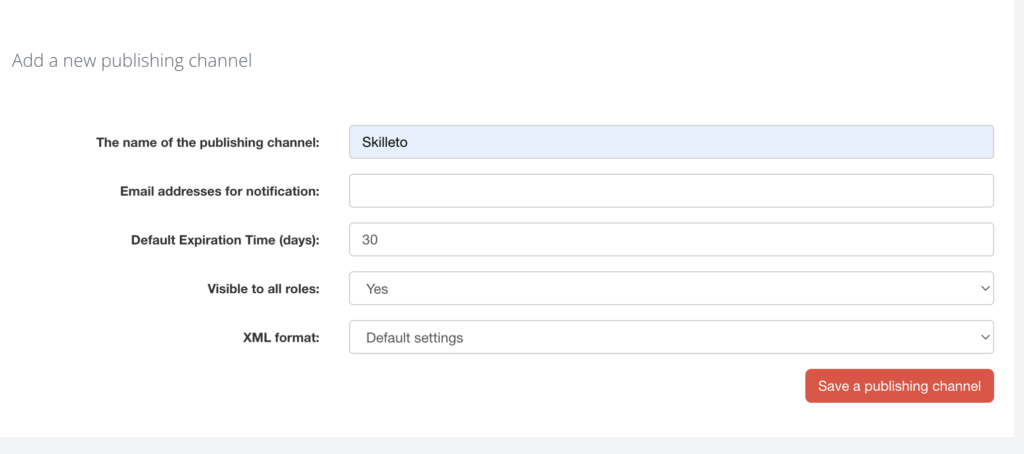Select the 'Default settings' text in XML dropdown
The width and height of the screenshot is (1024, 454).
coord(414,338)
